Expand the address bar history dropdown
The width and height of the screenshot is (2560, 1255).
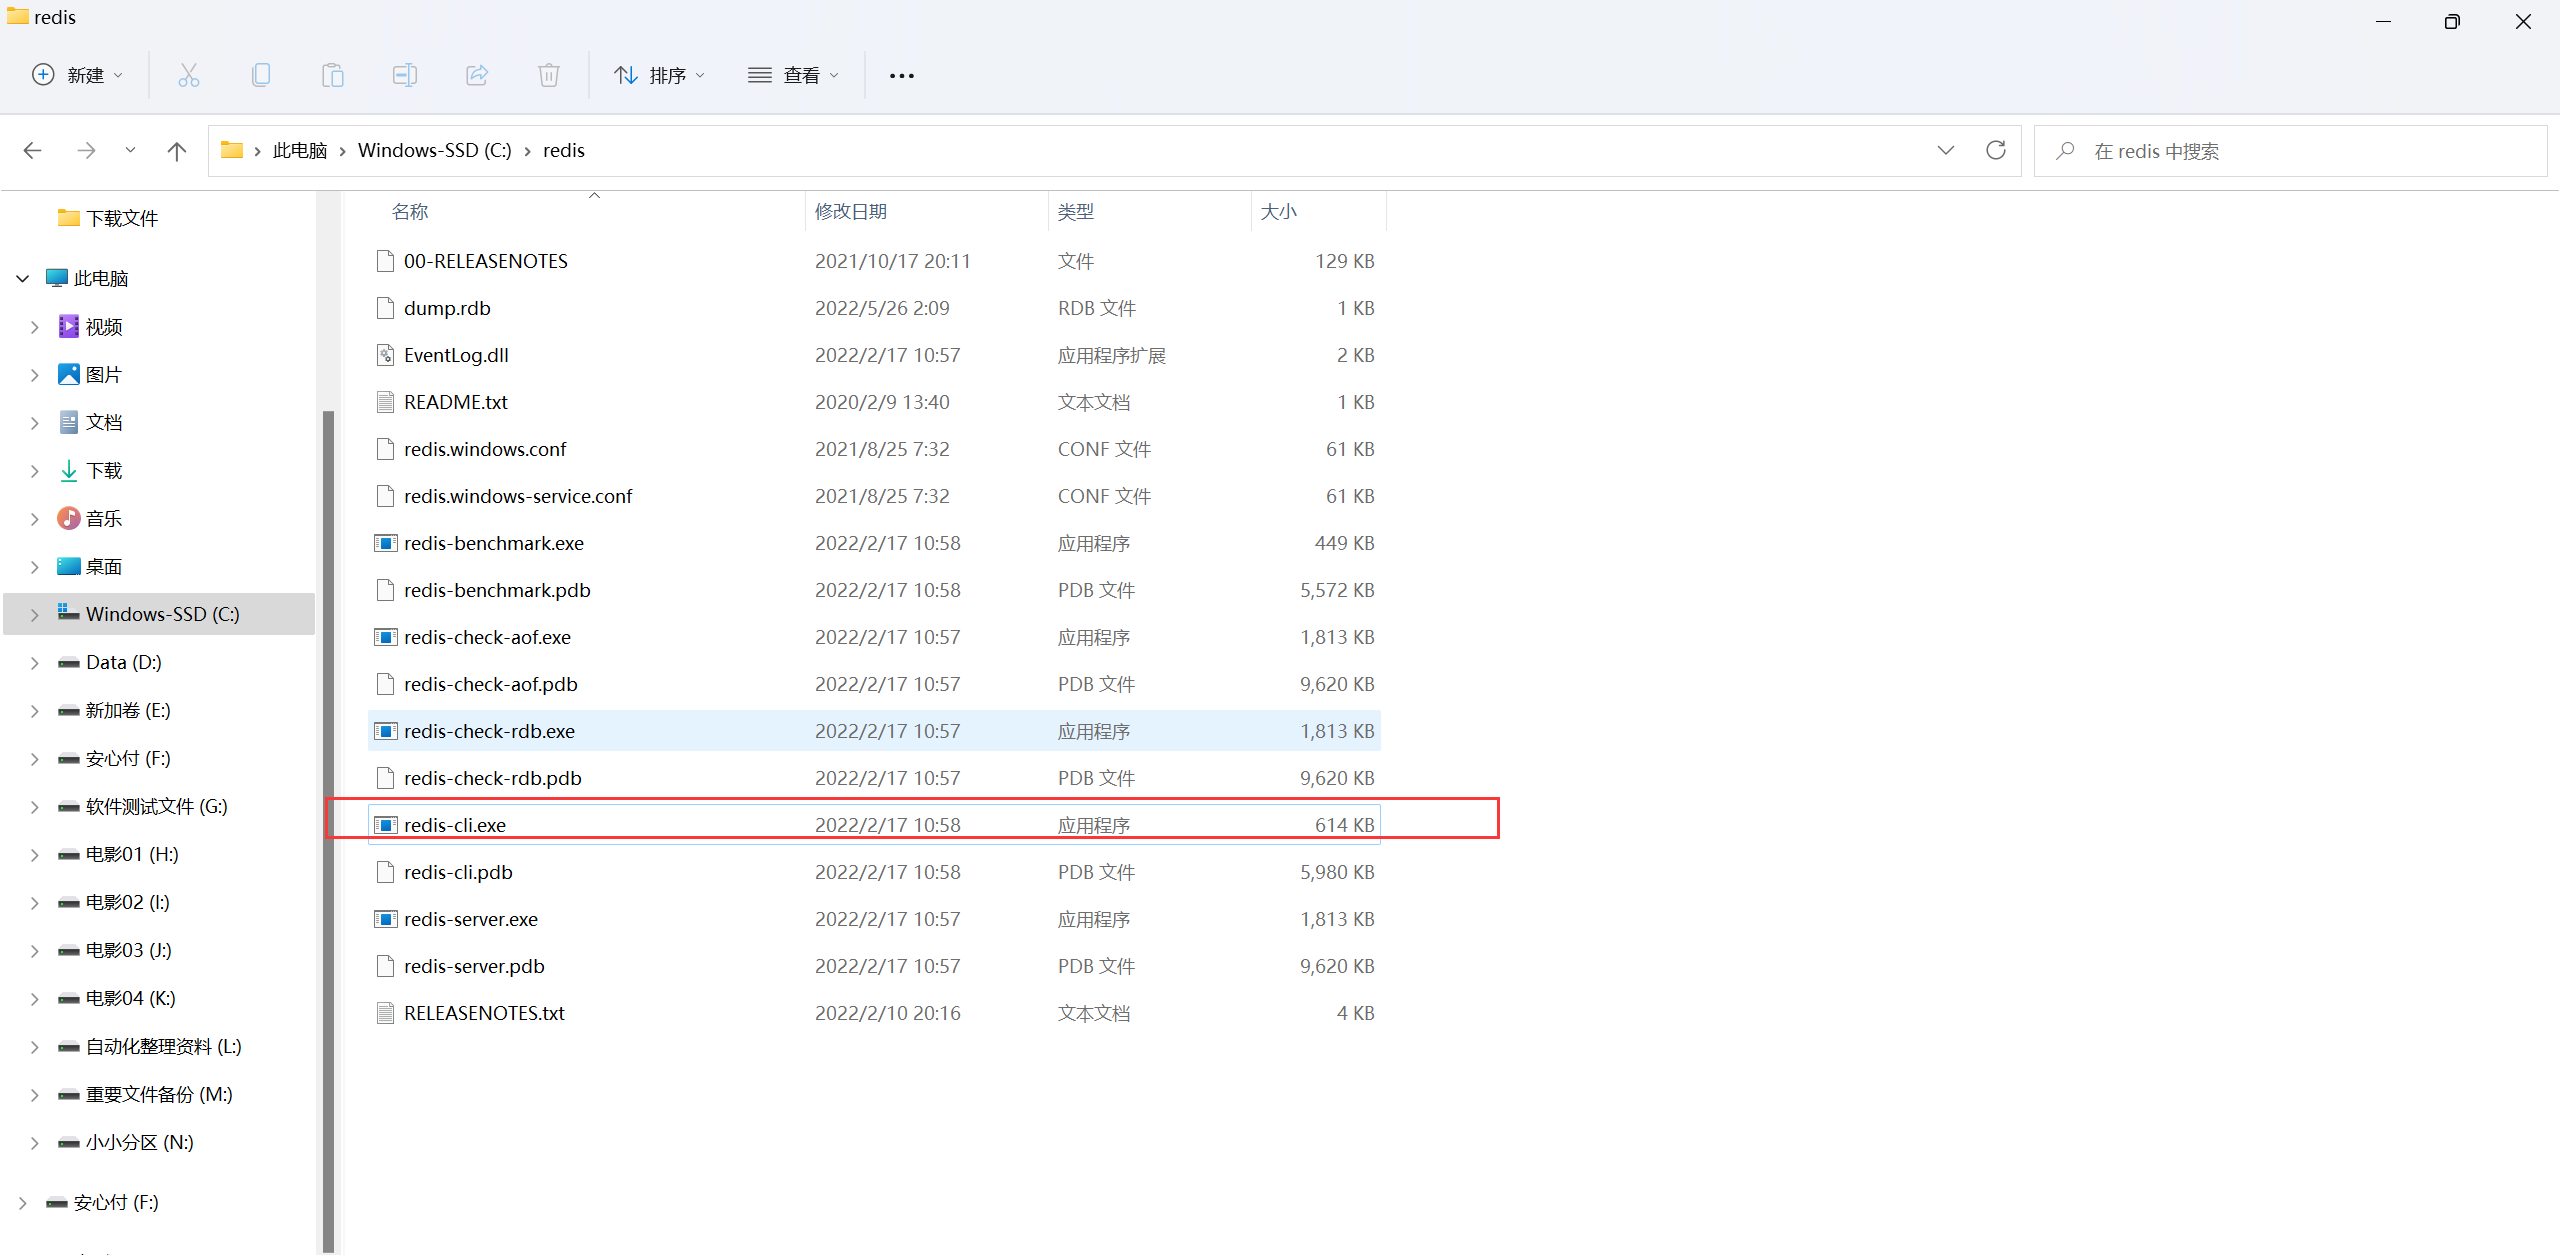(1945, 150)
